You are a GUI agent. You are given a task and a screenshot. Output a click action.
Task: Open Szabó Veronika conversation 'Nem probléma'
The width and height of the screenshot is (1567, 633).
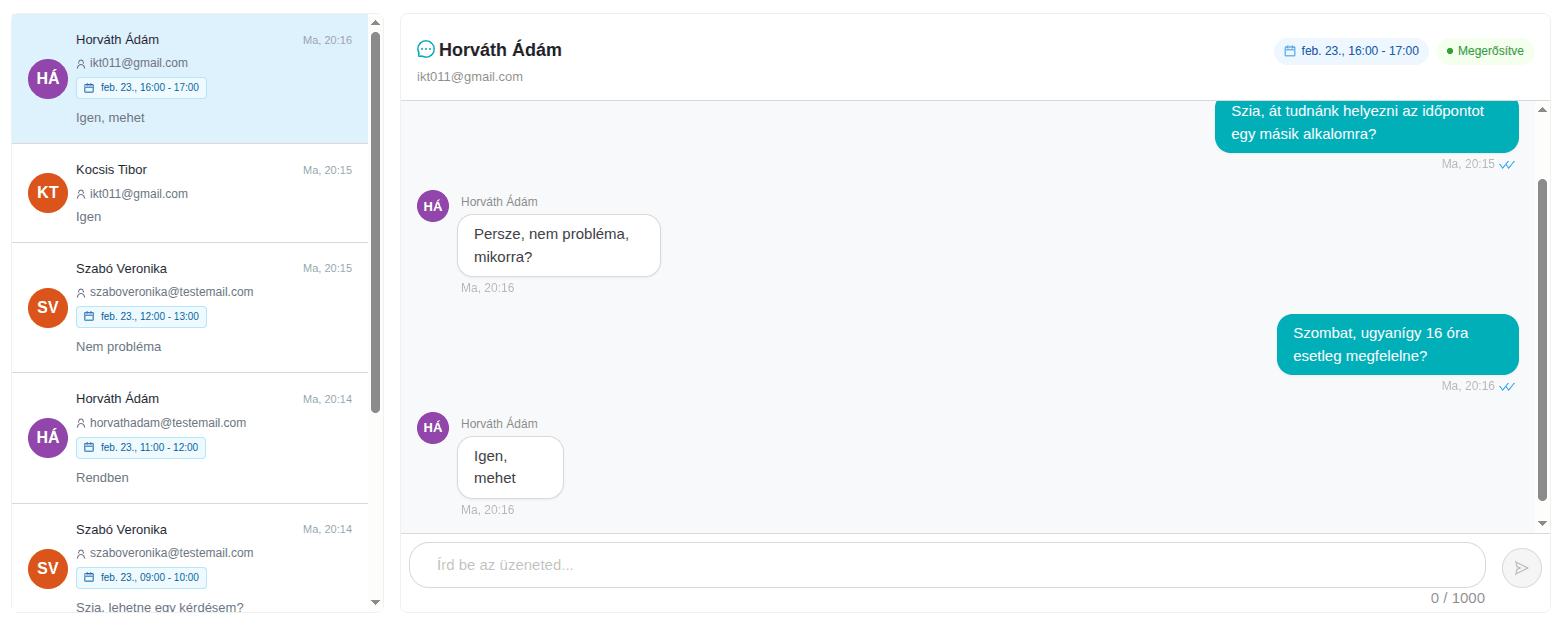pos(190,308)
